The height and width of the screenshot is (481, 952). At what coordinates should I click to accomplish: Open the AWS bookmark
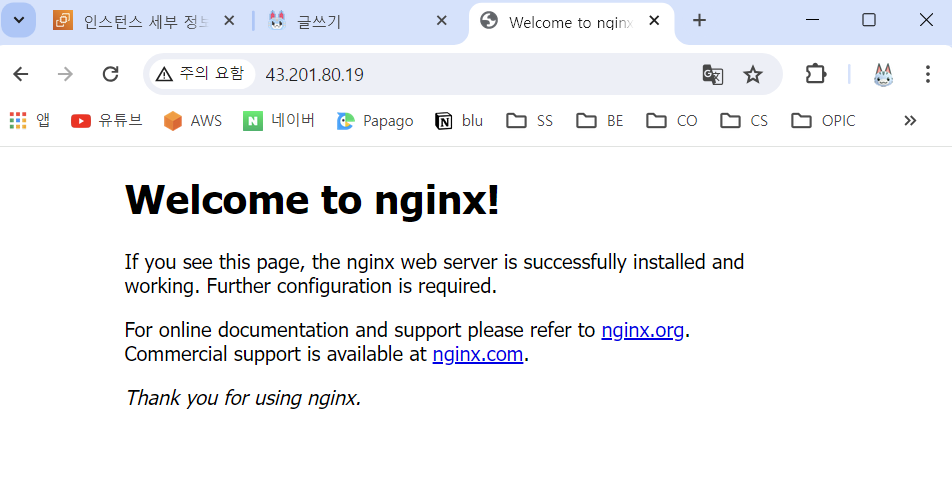click(192, 120)
